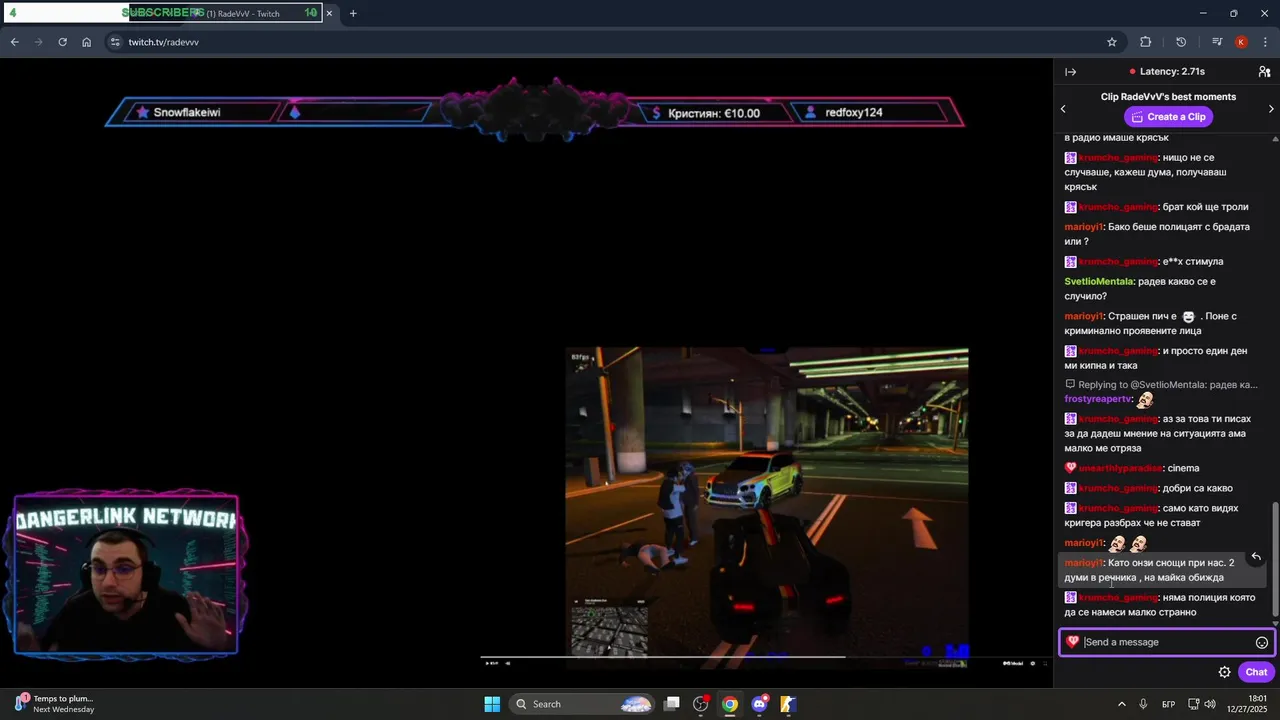Open OBS Studio from the taskbar
This screenshot has height=720, width=1280.
(701, 704)
